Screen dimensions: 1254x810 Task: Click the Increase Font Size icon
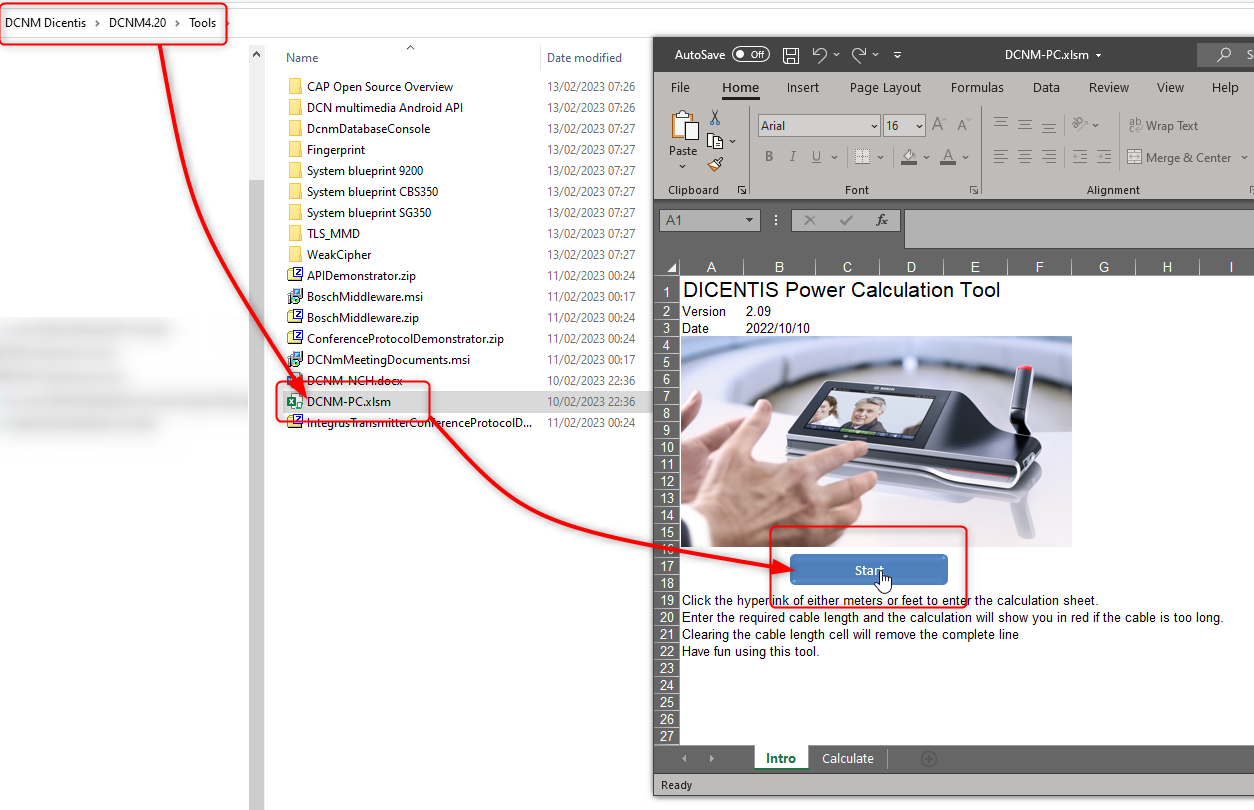939,125
